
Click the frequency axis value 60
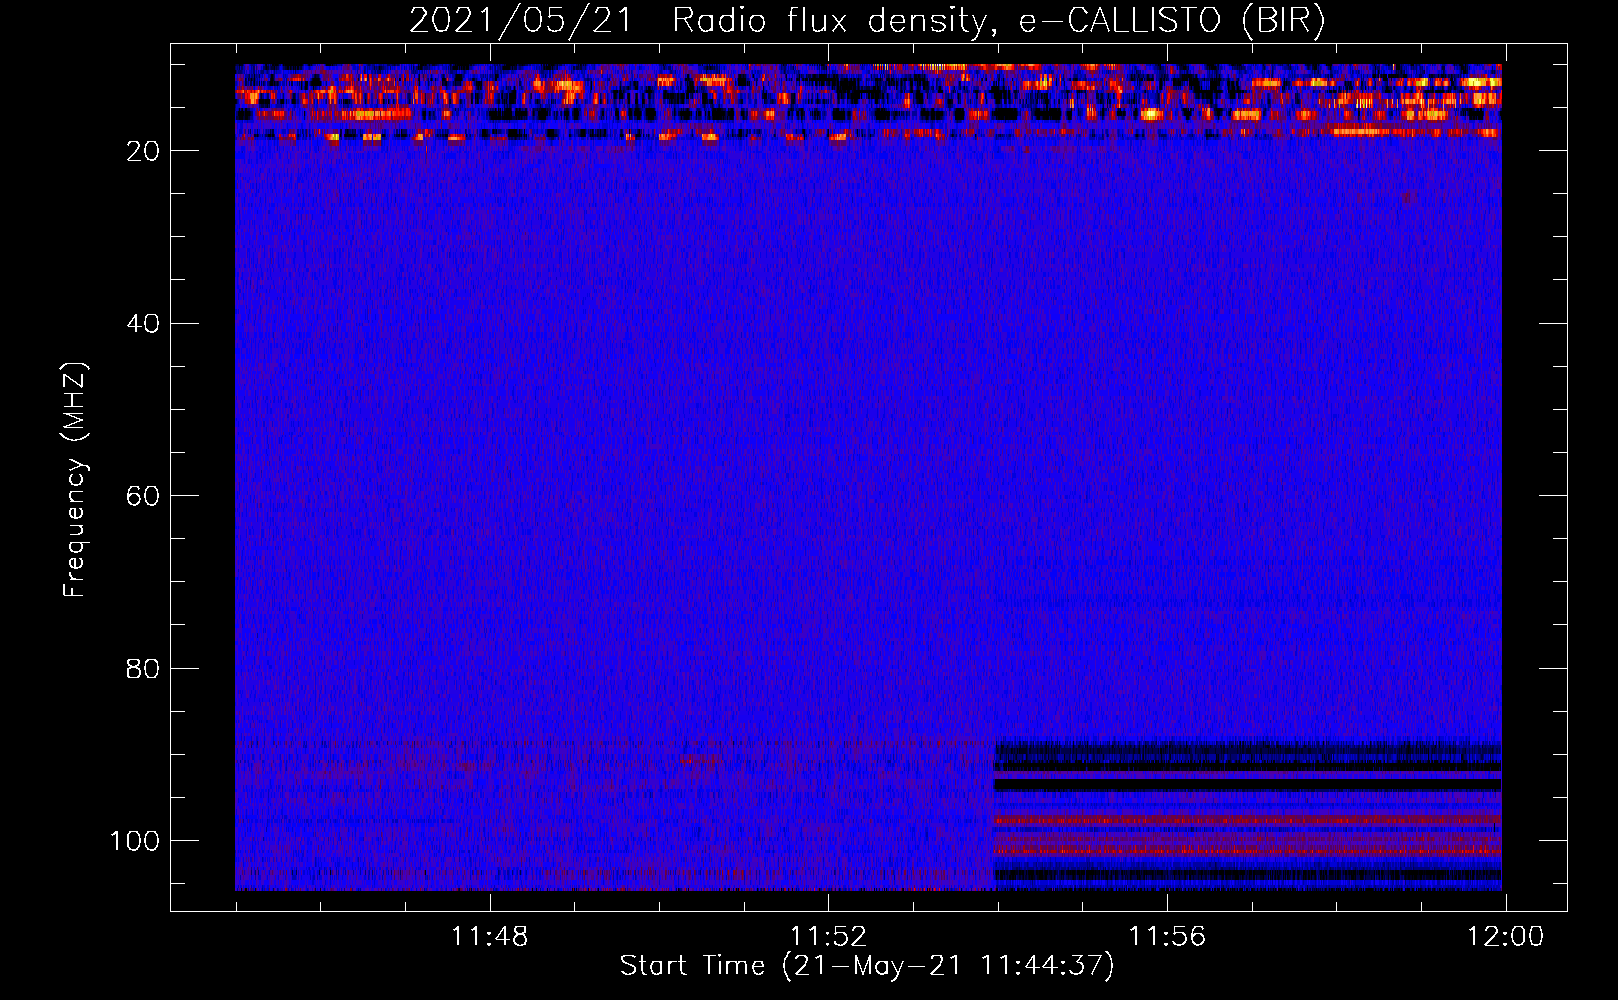coord(143,496)
